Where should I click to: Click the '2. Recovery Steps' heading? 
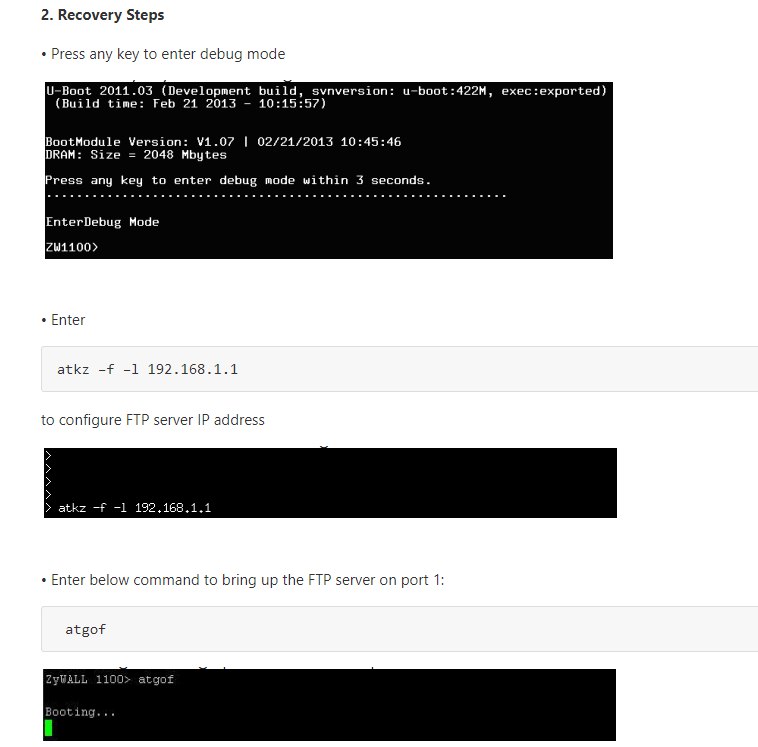[x=102, y=15]
